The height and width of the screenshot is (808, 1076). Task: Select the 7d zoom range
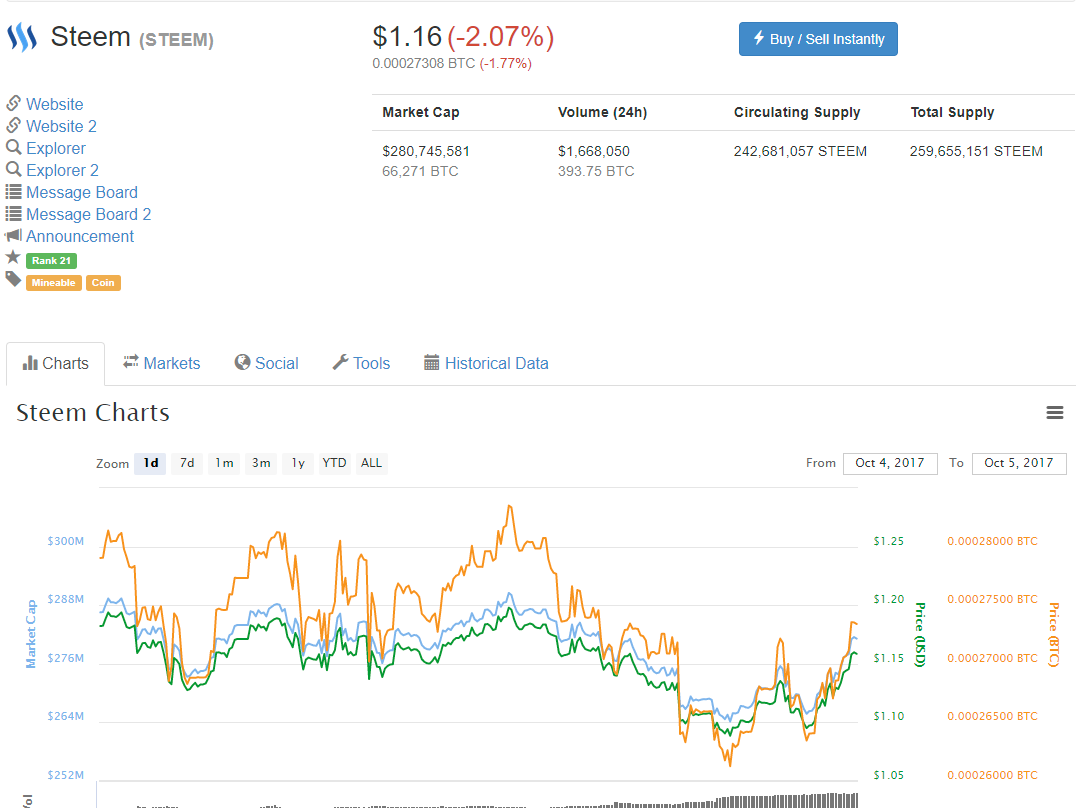[x=186, y=463]
